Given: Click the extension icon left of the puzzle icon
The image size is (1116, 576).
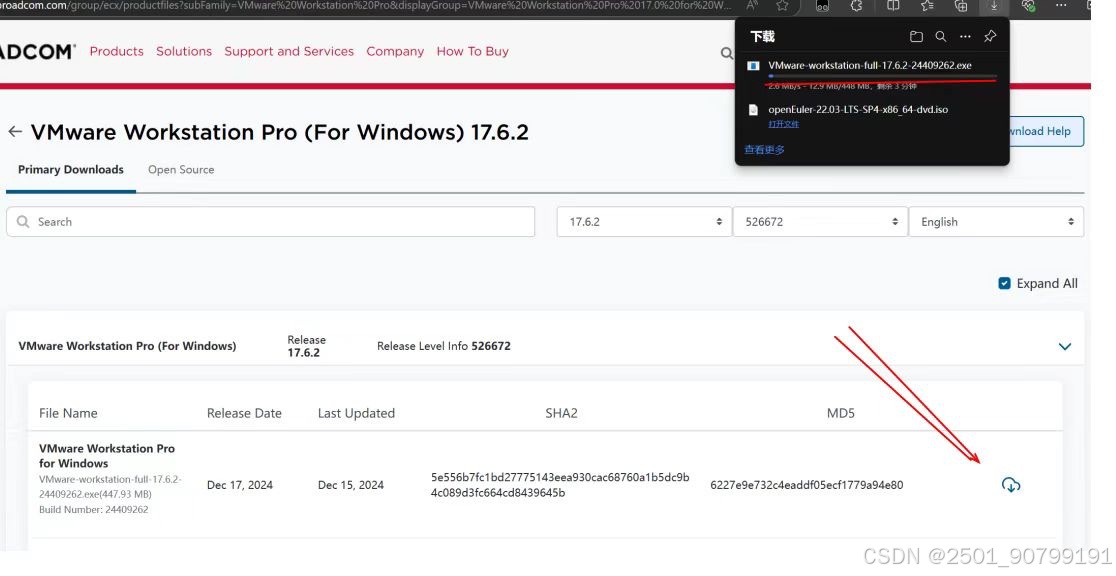Looking at the screenshot, I should click(822, 6).
